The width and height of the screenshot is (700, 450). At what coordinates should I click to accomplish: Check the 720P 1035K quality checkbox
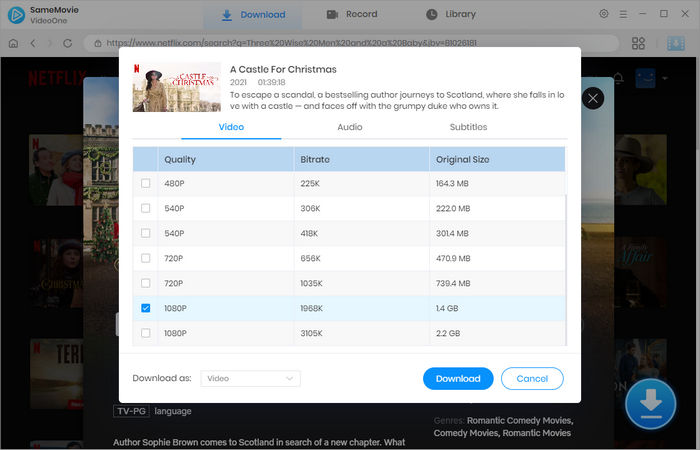click(x=146, y=283)
